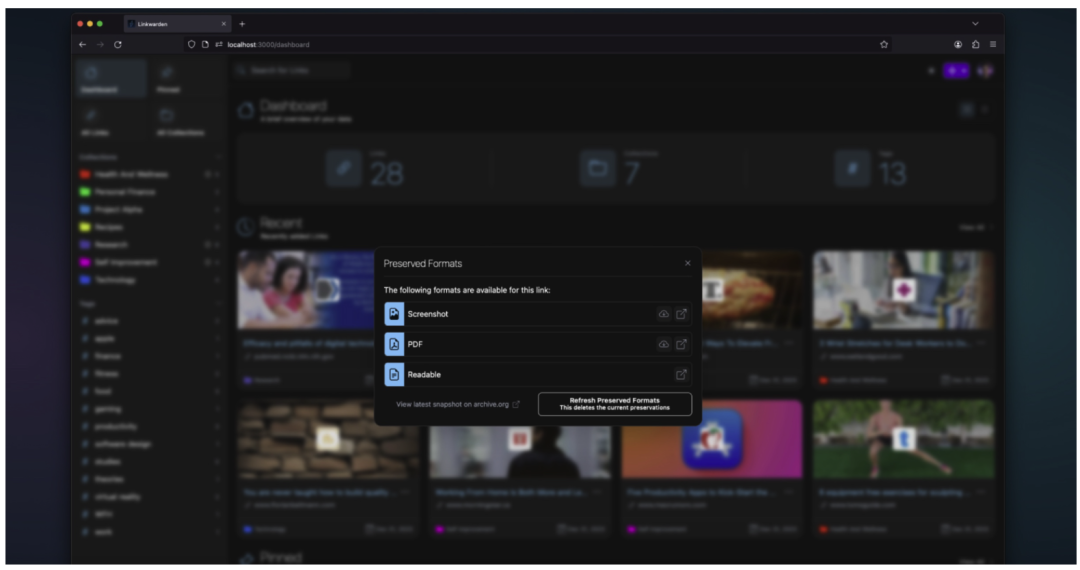The height and width of the screenshot is (570, 1080).
Task: Click the Refresh Preserved Formats button
Action: click(x=614, y=404)
